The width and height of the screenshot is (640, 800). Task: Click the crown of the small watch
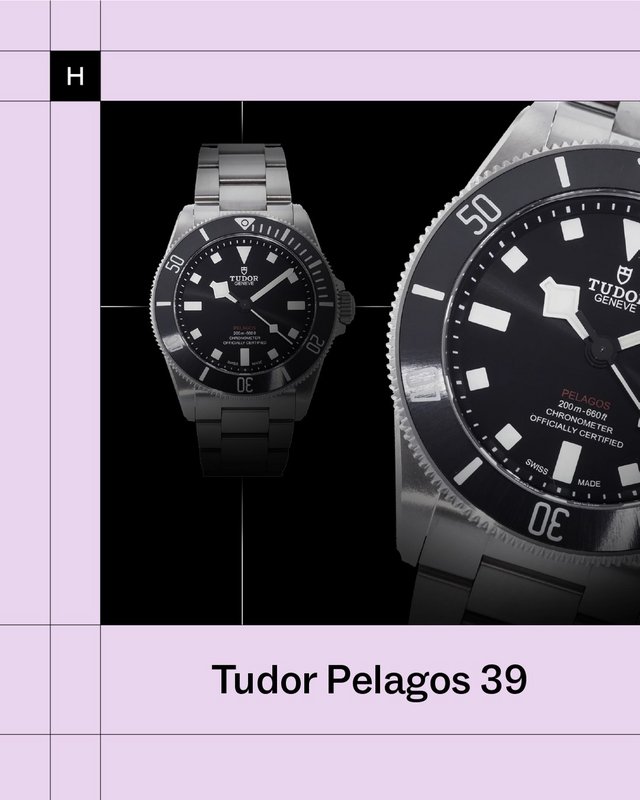(347, 308)
